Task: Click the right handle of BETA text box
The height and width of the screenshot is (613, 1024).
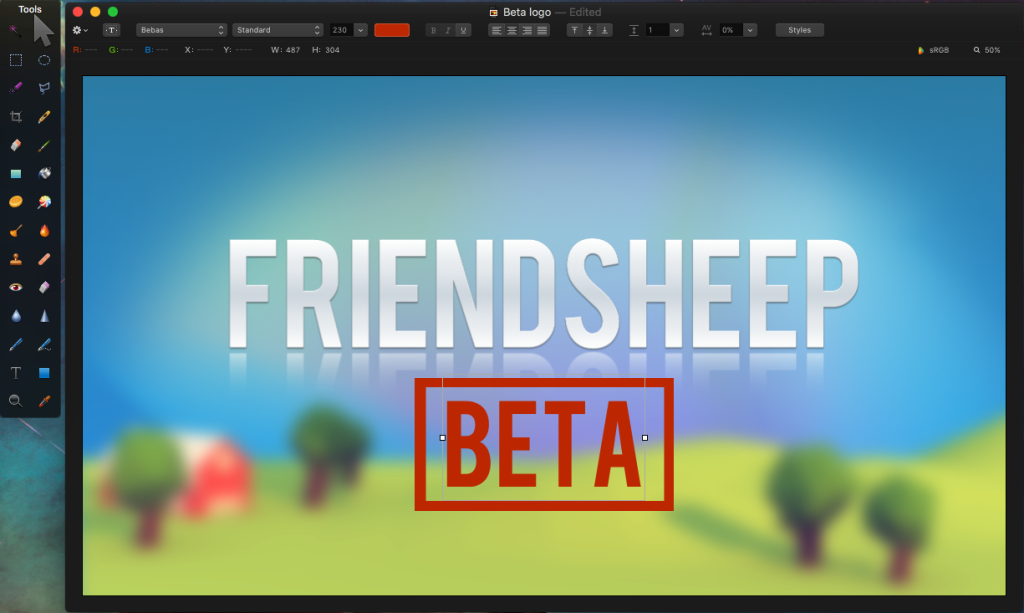Action: 645,438
